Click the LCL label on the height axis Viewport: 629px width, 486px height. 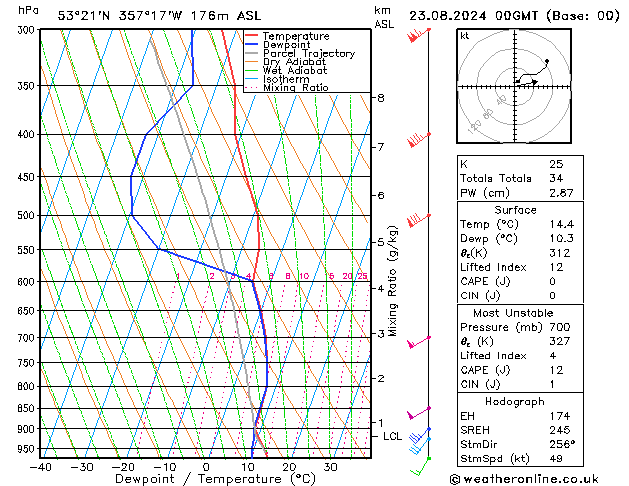(x=392, y=436)
